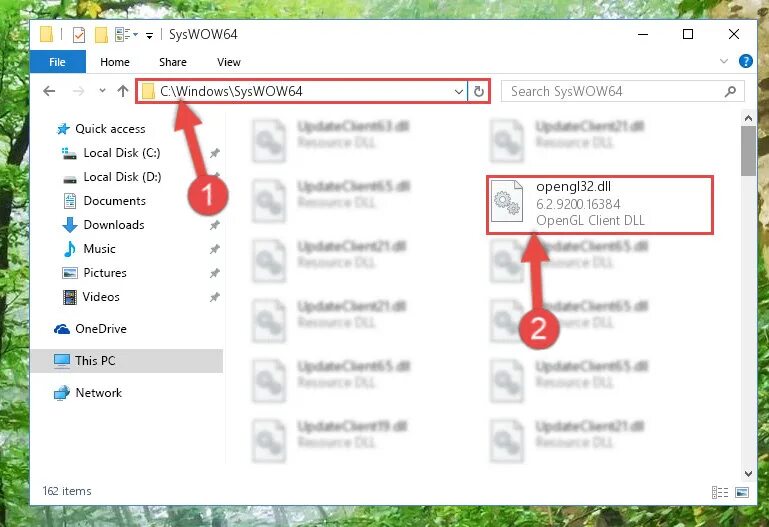Open Help with the question mark icon

tap(745, 61)
